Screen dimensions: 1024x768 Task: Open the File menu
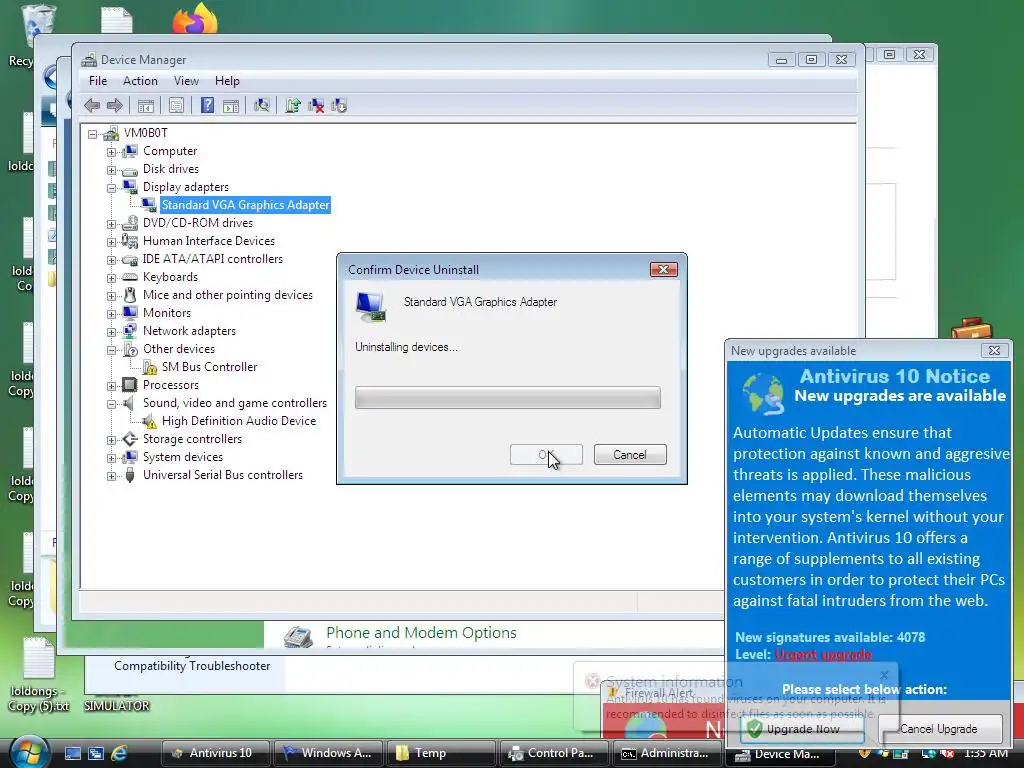point(98,81)
